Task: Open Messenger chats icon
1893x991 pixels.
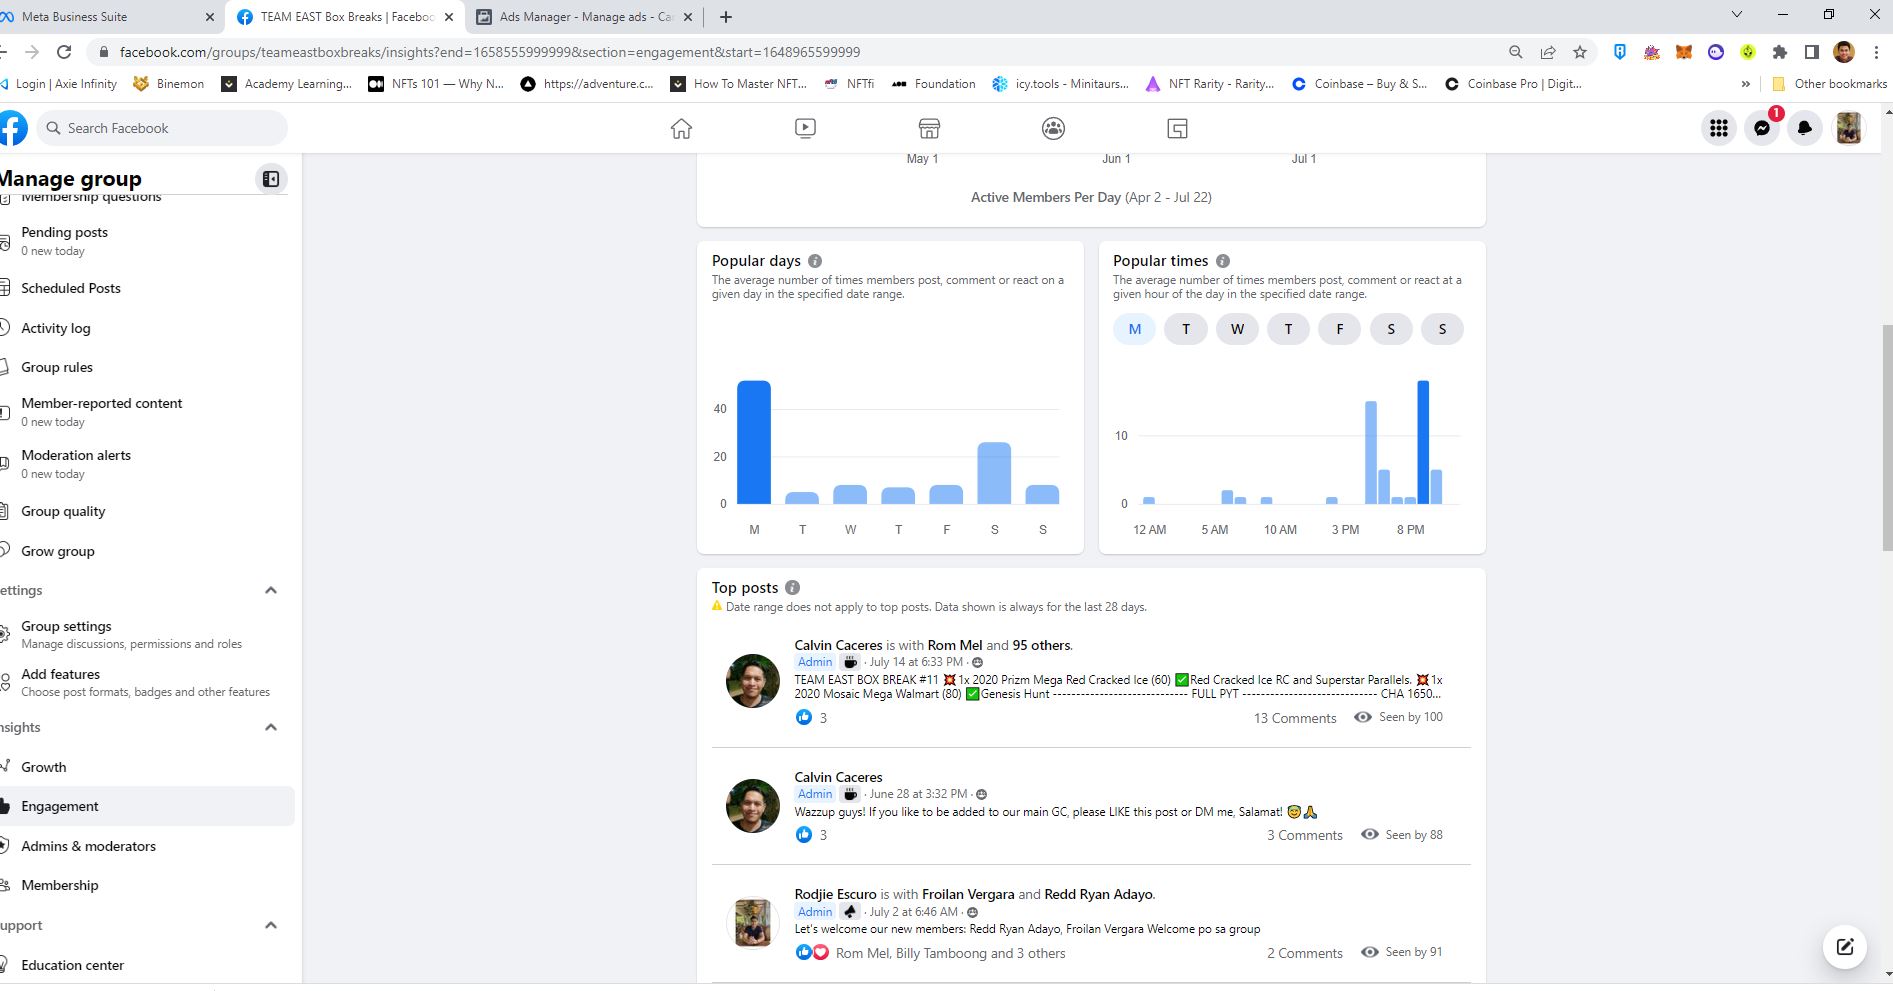Action: point(1762,128)
